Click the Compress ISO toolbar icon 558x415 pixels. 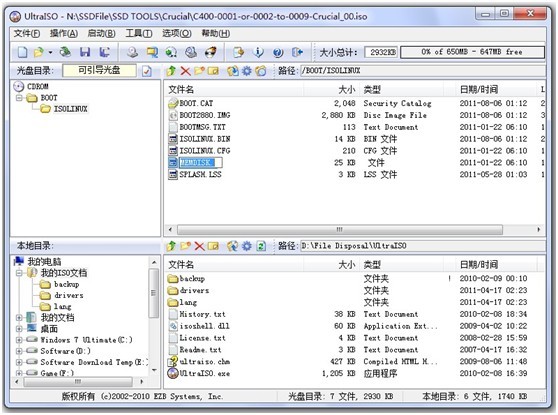152,52
